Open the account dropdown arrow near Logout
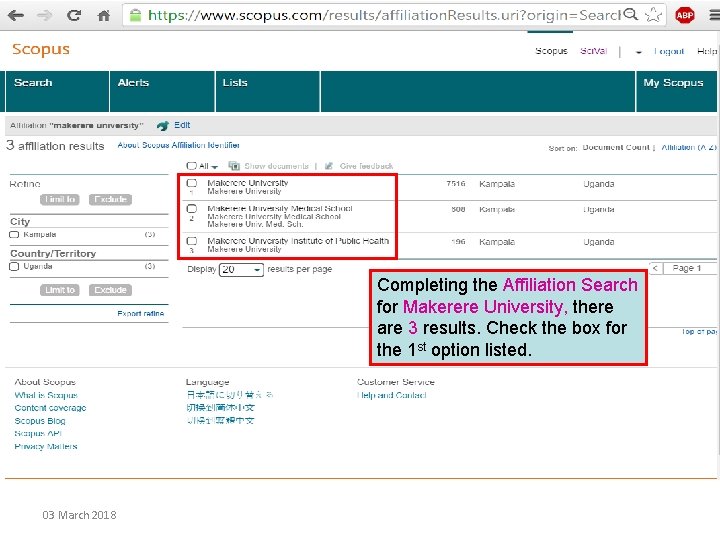The width and height of the screenshot is (720, 540). point(638,52)
